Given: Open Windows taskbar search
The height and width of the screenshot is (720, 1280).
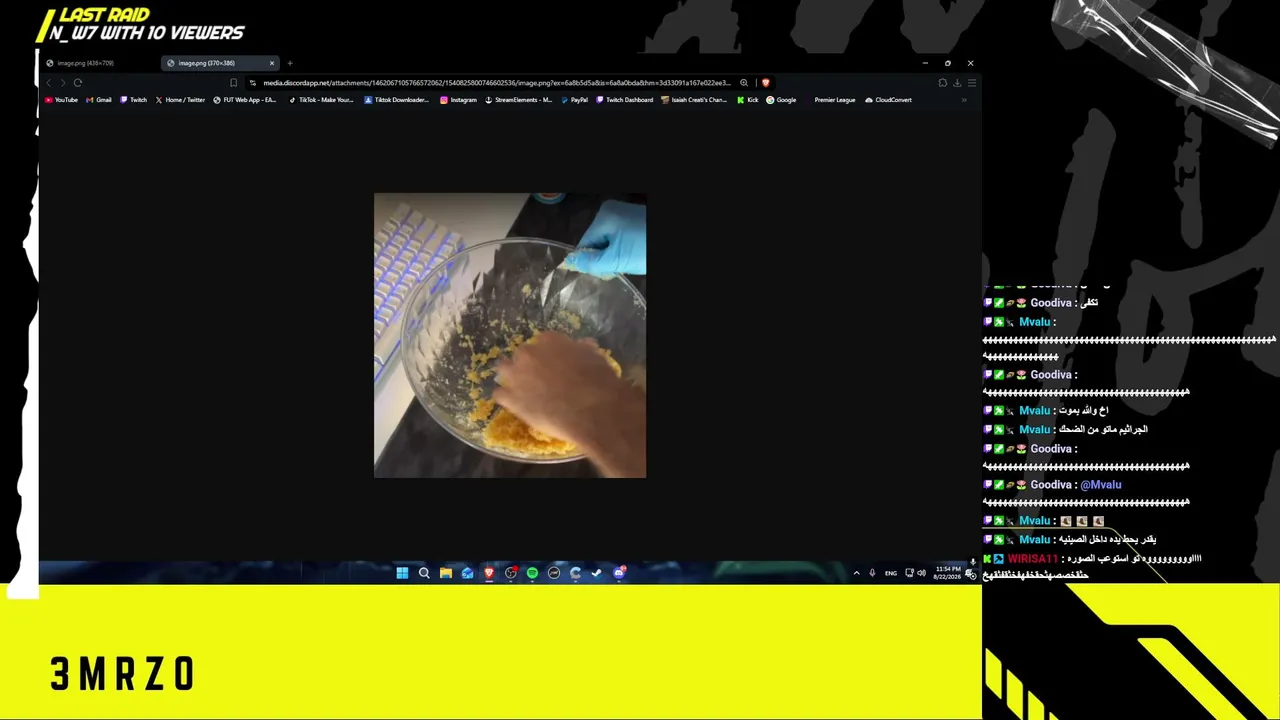Looking at the screenshot, I should [424, 573].
